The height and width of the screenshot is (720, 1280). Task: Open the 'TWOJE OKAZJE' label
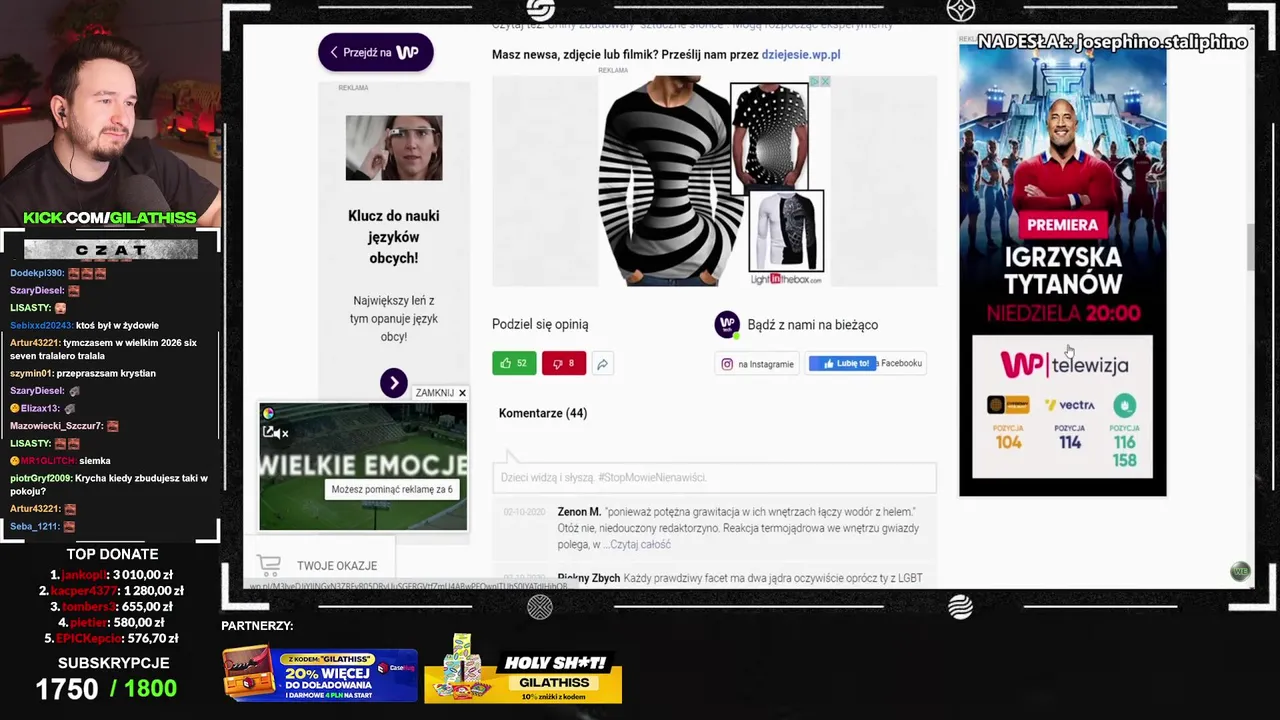coord(337,566)
